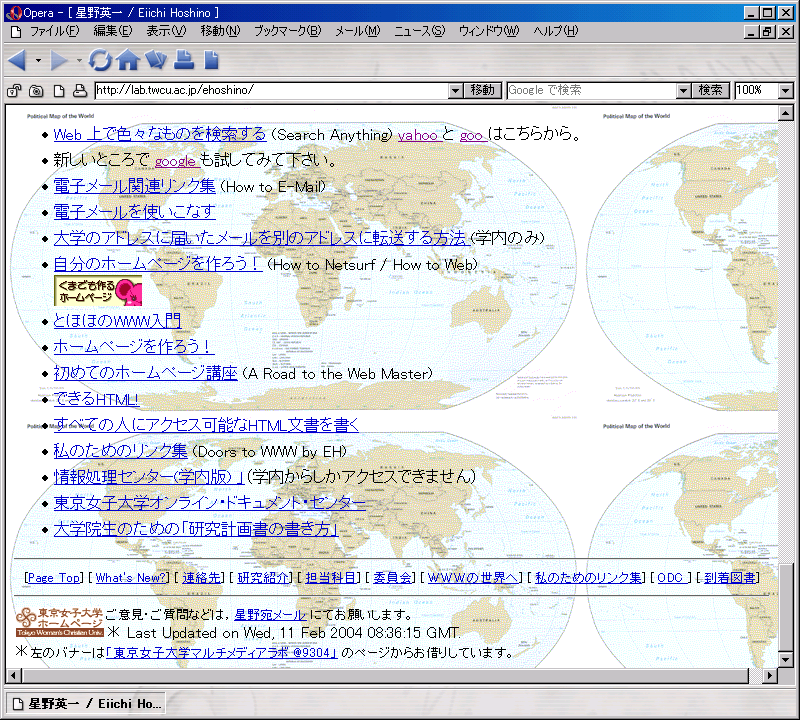Open the 移動(N) menu

(x=220, y=31)
